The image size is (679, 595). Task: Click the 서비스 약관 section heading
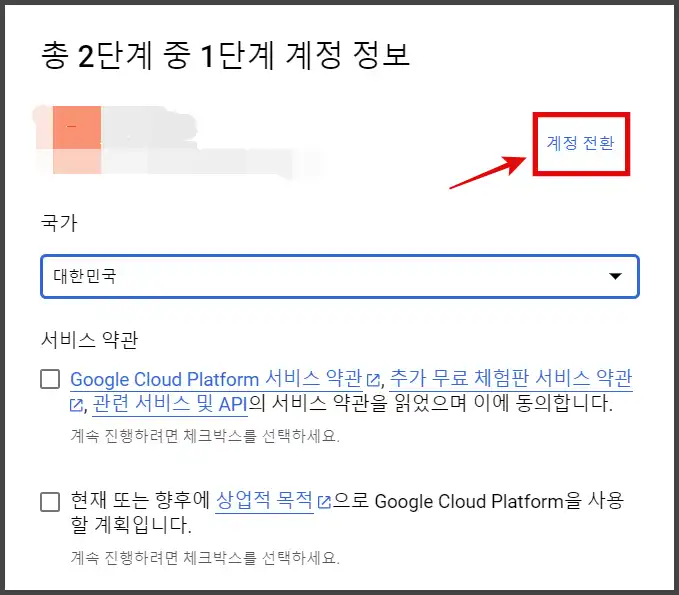coord(90,340)
